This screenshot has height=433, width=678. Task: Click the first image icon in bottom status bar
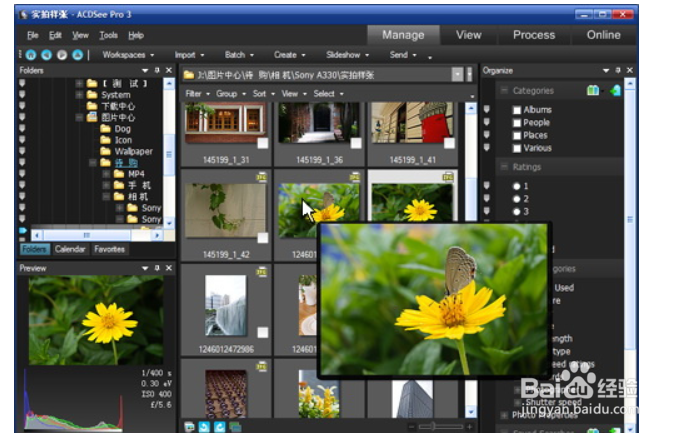pyautogui.click(x=189, y=427)
